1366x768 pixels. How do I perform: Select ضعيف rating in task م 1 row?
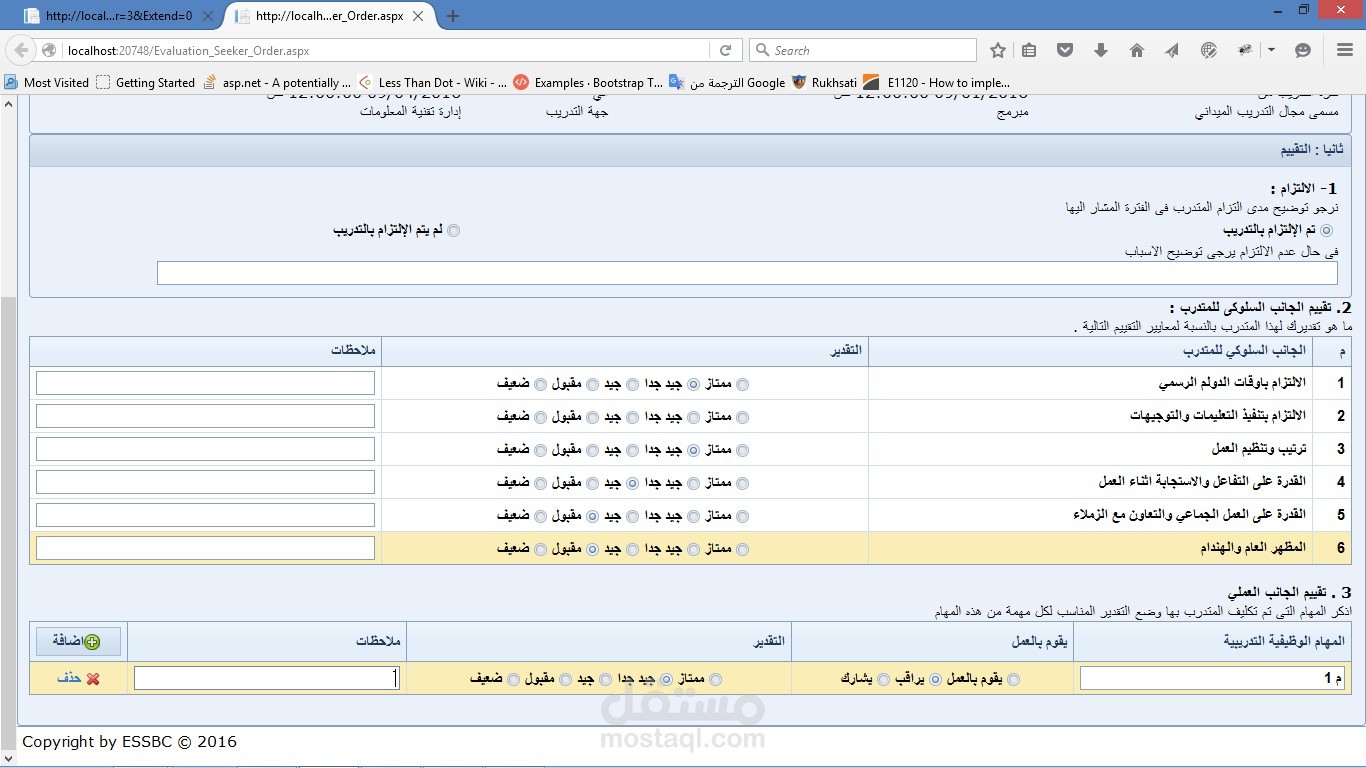pyautogui.click(x=514, y=679)
